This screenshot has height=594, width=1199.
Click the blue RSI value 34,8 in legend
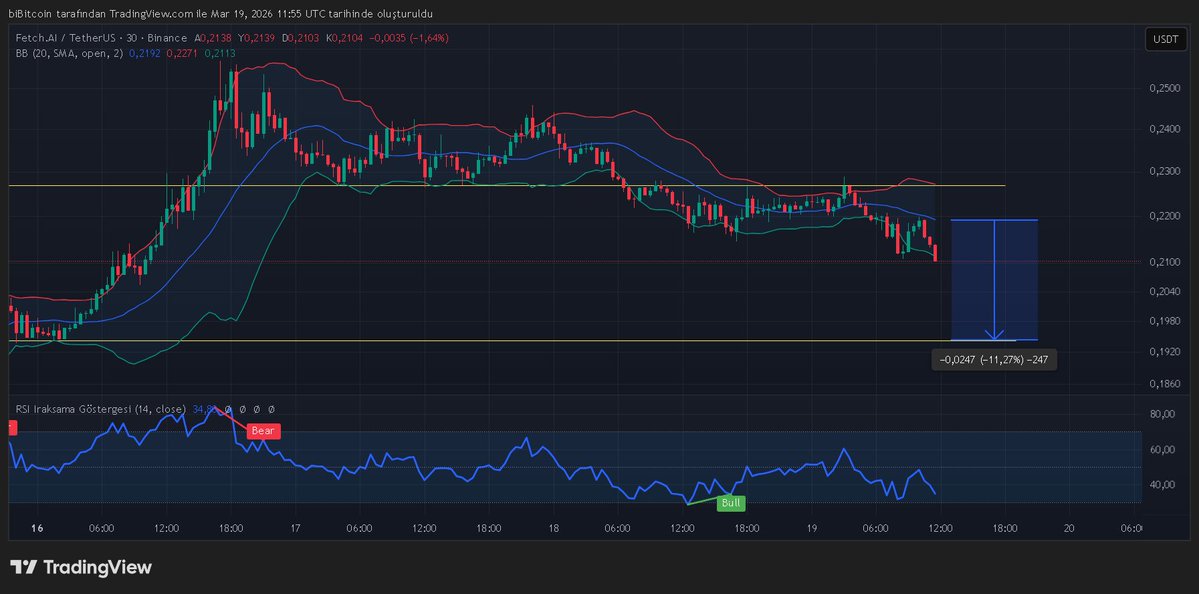(x=203, y=410)
